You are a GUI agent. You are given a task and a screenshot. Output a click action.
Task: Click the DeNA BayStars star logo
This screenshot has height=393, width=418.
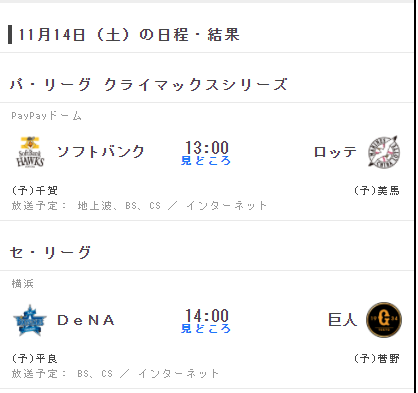[x=30, y=320]
